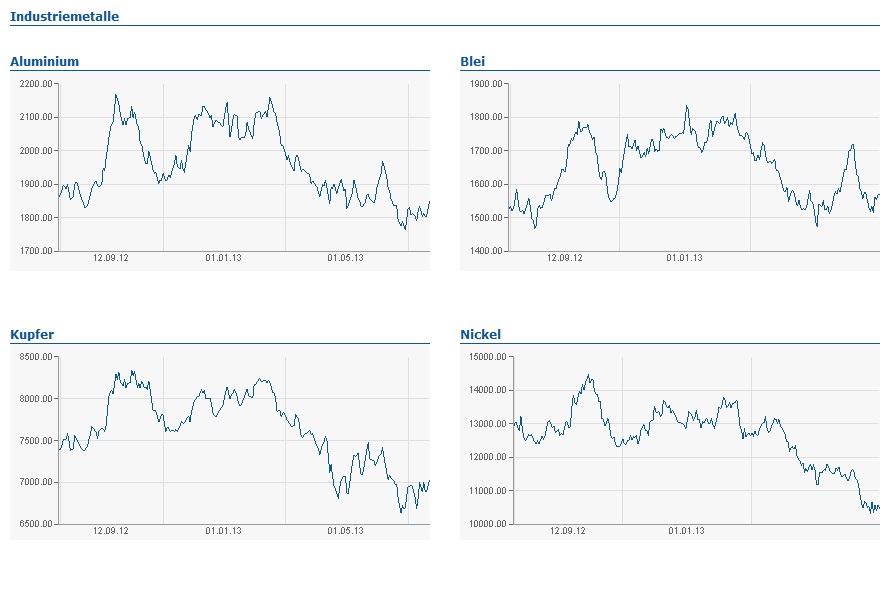Select the Nickel price chart
The image size is (891, 614).
(x=696, y=440)
